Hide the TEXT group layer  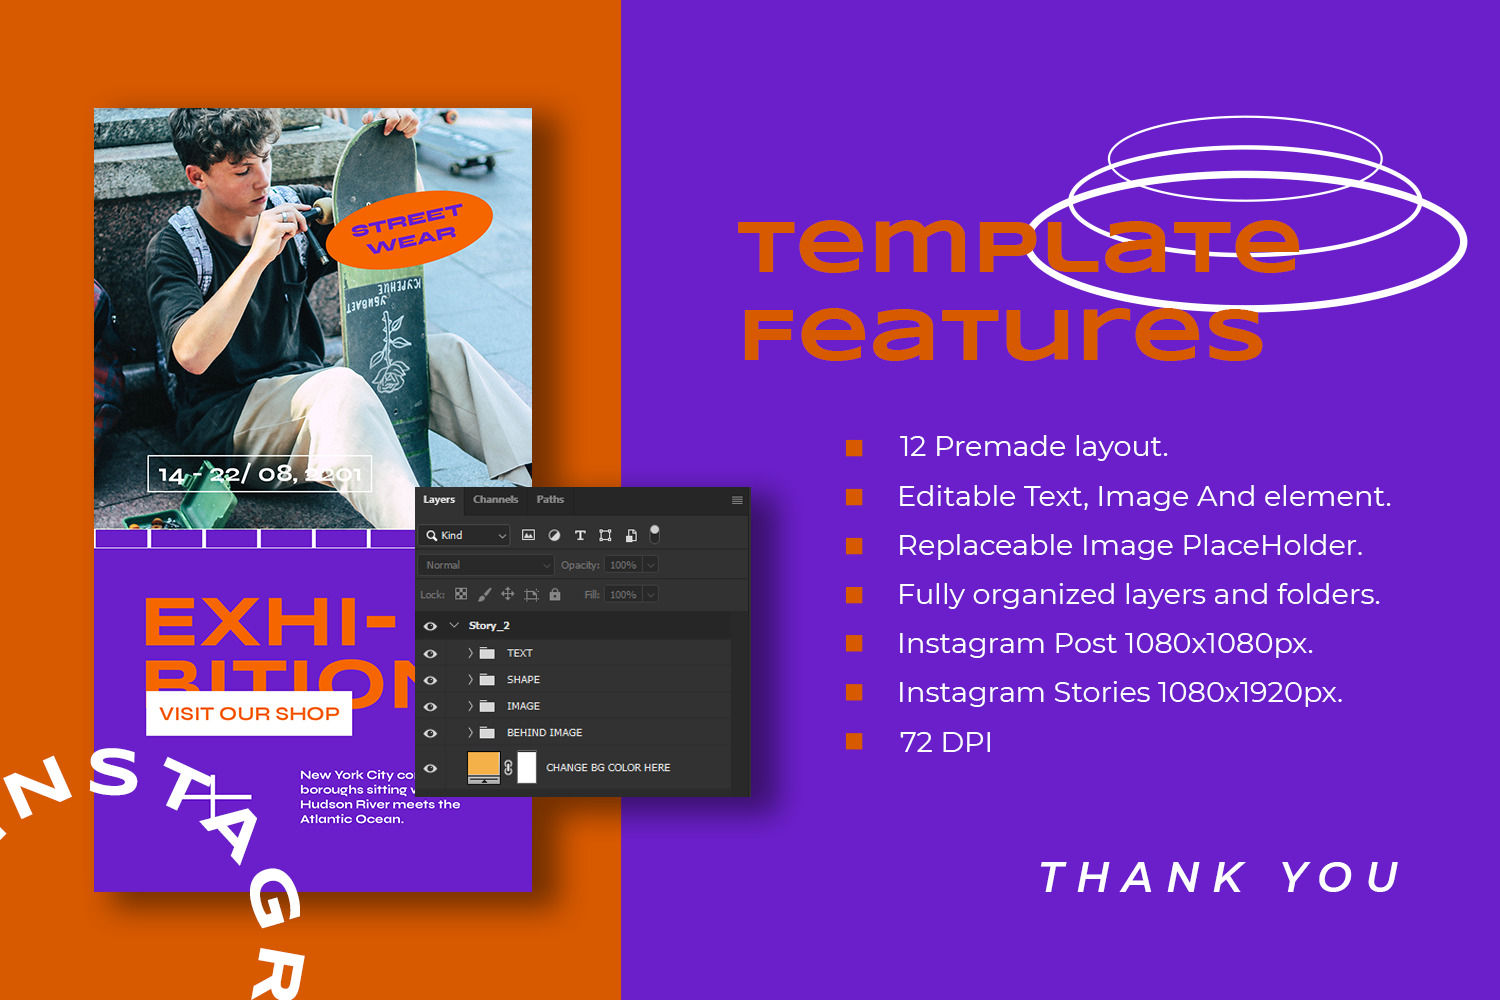click(431, 653)
